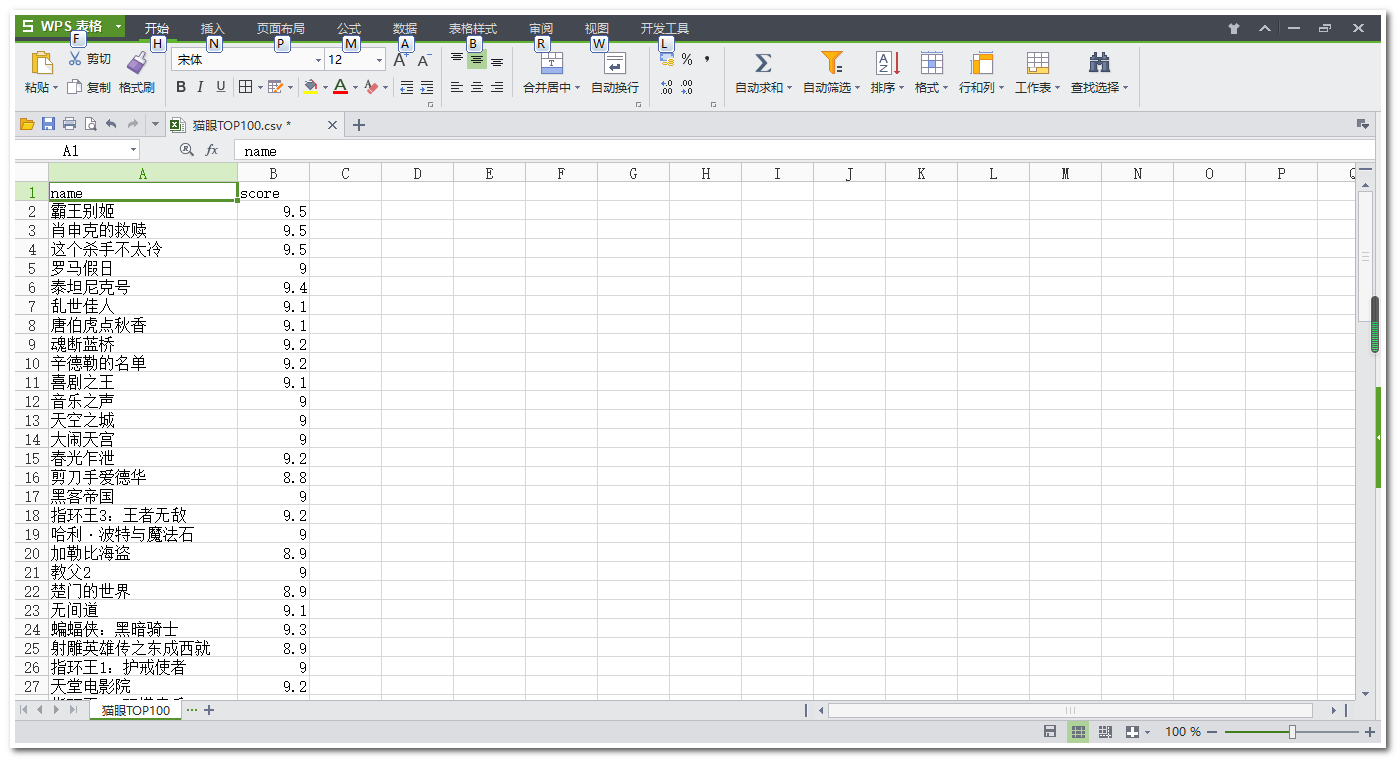The width and height of the screenshot is (1397, 759).
Task: Click the open folder quick-access icon
Action: [27, 124]
